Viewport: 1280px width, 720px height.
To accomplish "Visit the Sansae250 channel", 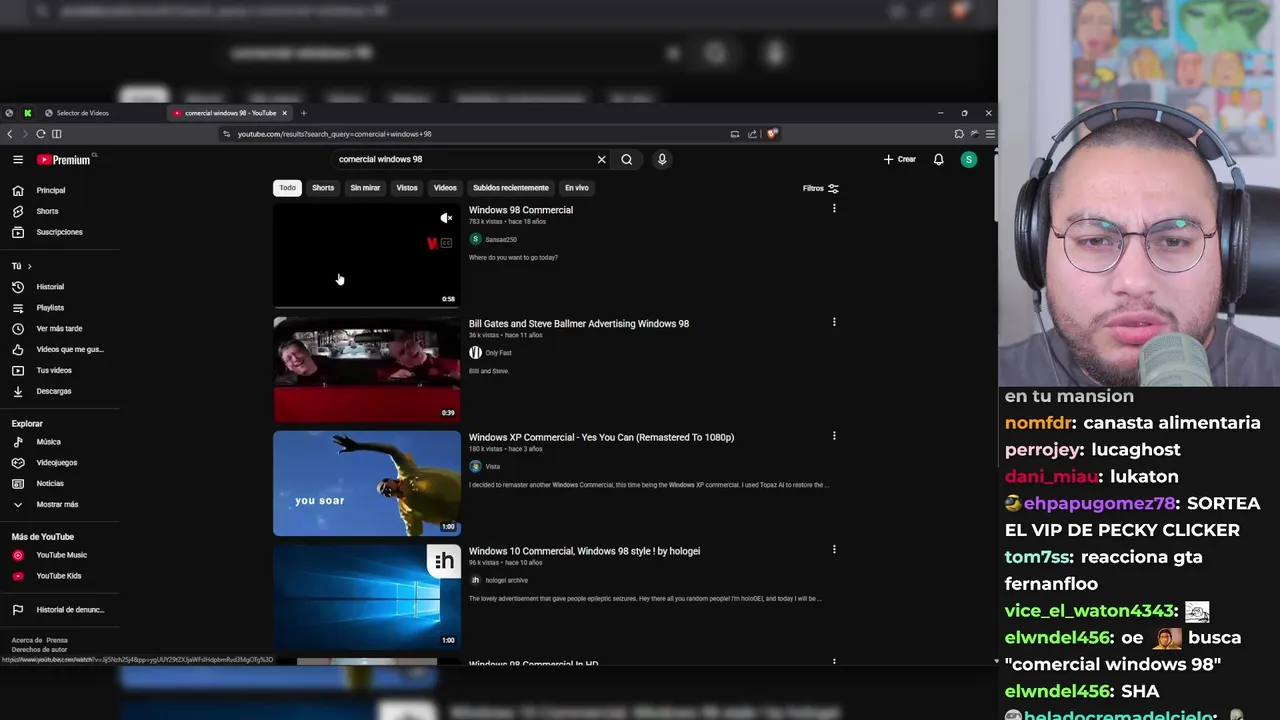I will [x=501, y=240].
